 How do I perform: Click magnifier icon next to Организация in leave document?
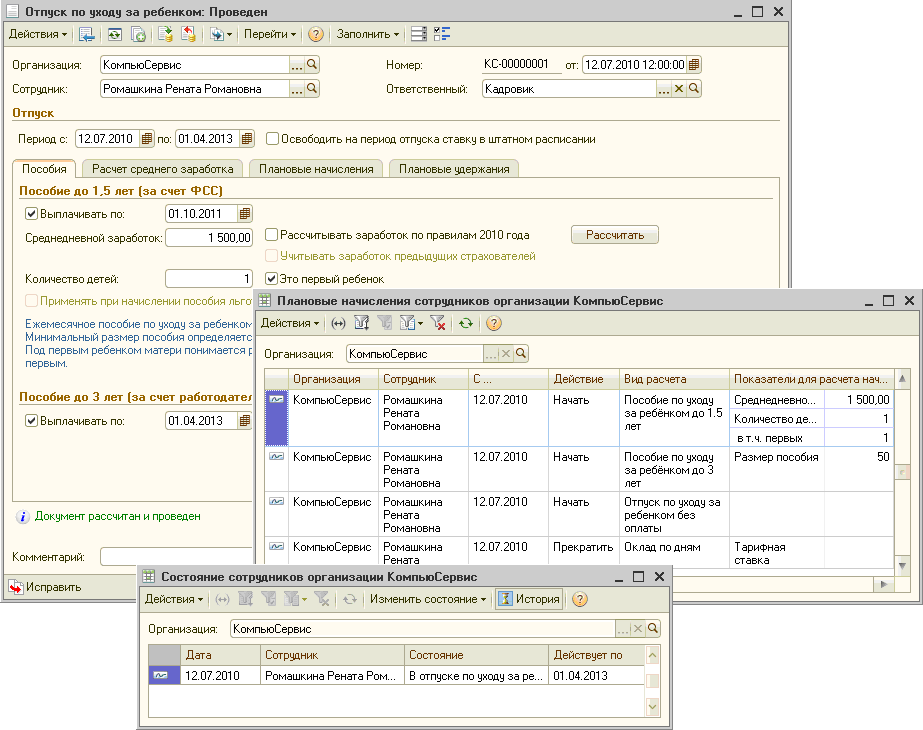312,64
